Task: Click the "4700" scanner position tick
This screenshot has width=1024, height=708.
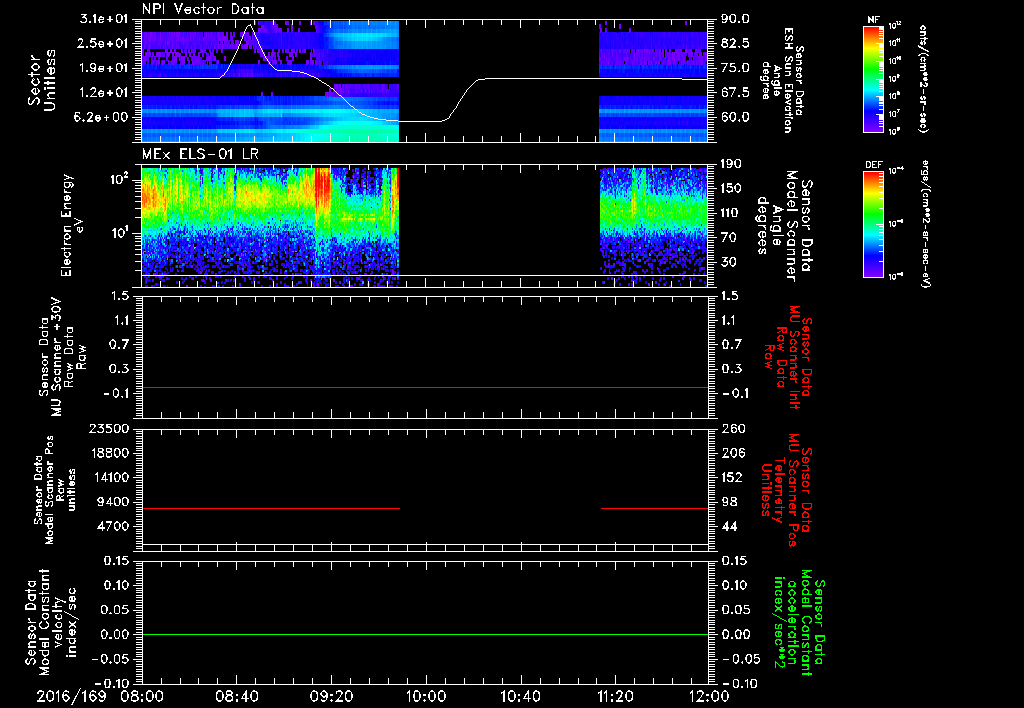Action: pos(113,526)
